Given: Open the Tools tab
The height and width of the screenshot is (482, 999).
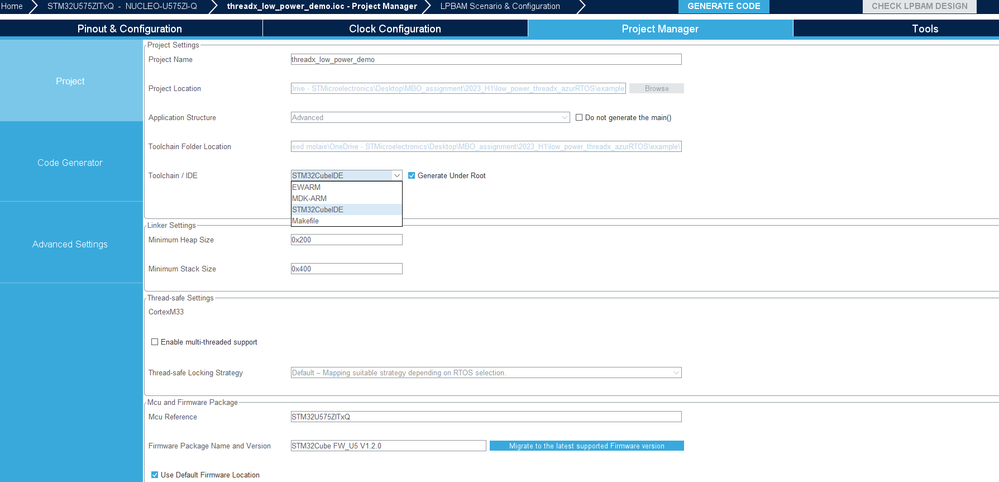Looking at the screenshot, I should [x=924, y=29].
